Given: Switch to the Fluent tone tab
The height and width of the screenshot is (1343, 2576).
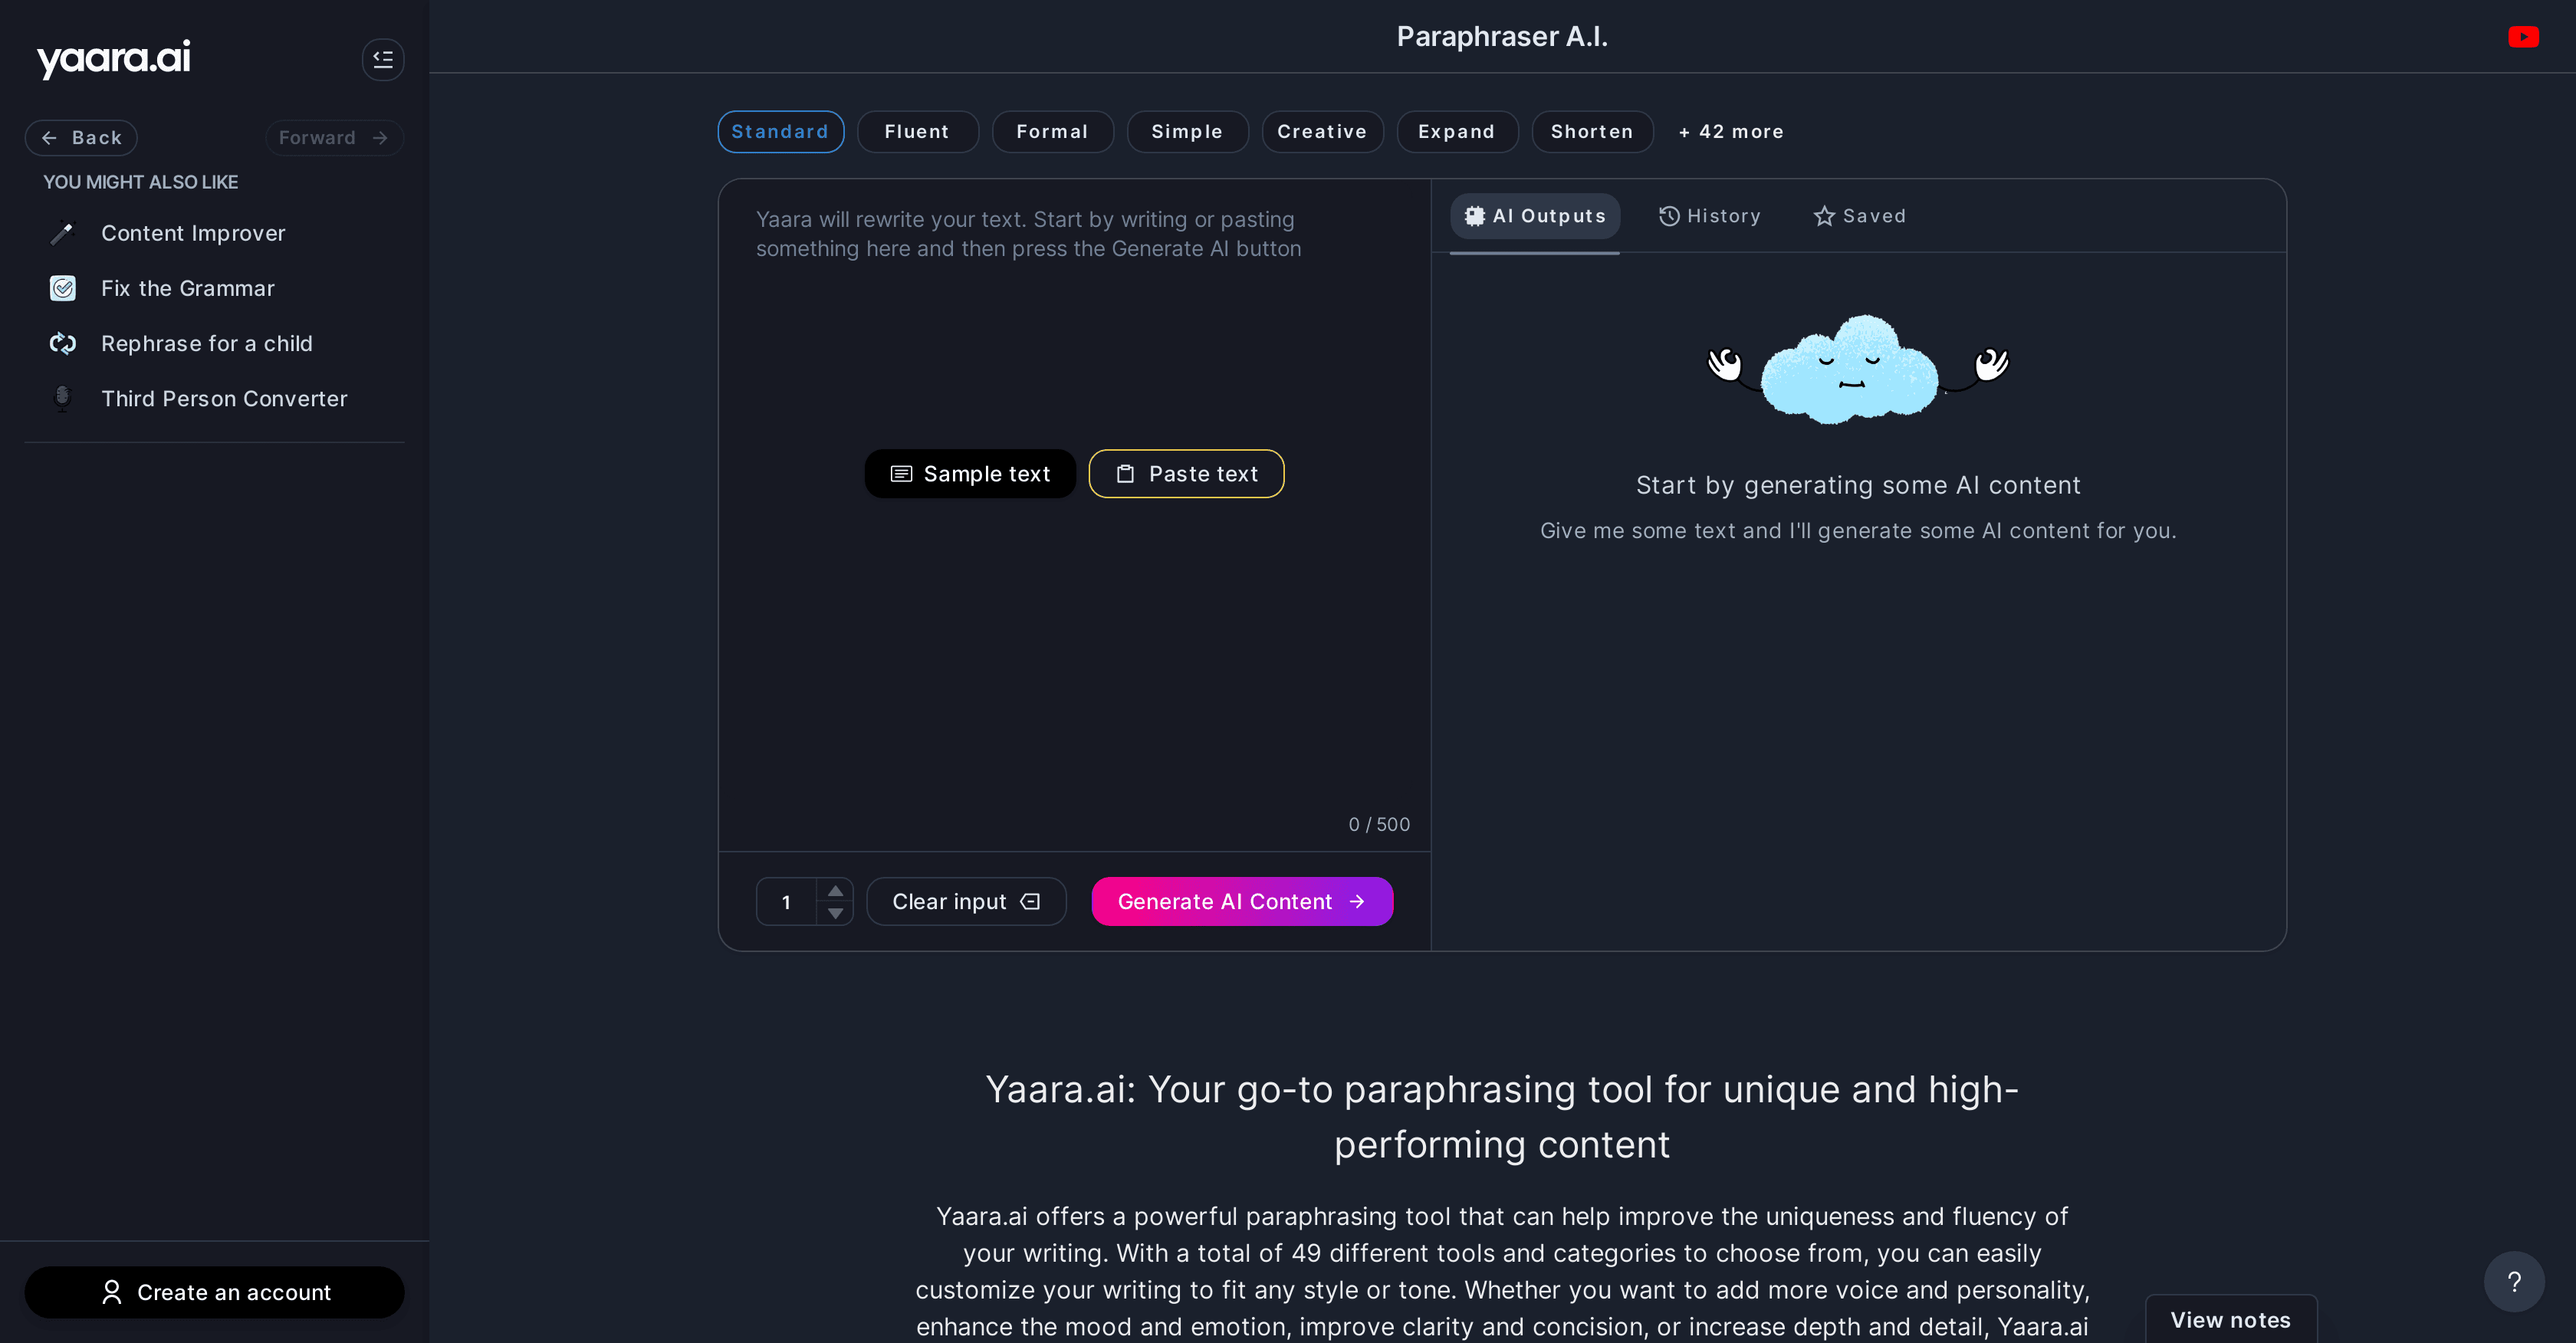Looking at the screenshot, I should coord(917,131).
